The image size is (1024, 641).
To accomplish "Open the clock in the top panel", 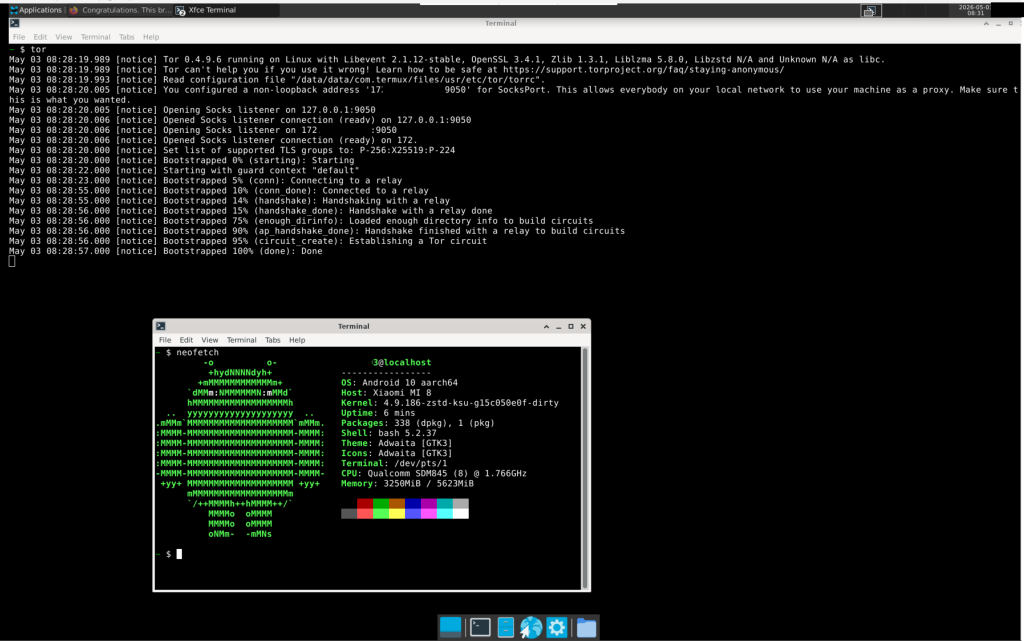I will tap(974, 10).
